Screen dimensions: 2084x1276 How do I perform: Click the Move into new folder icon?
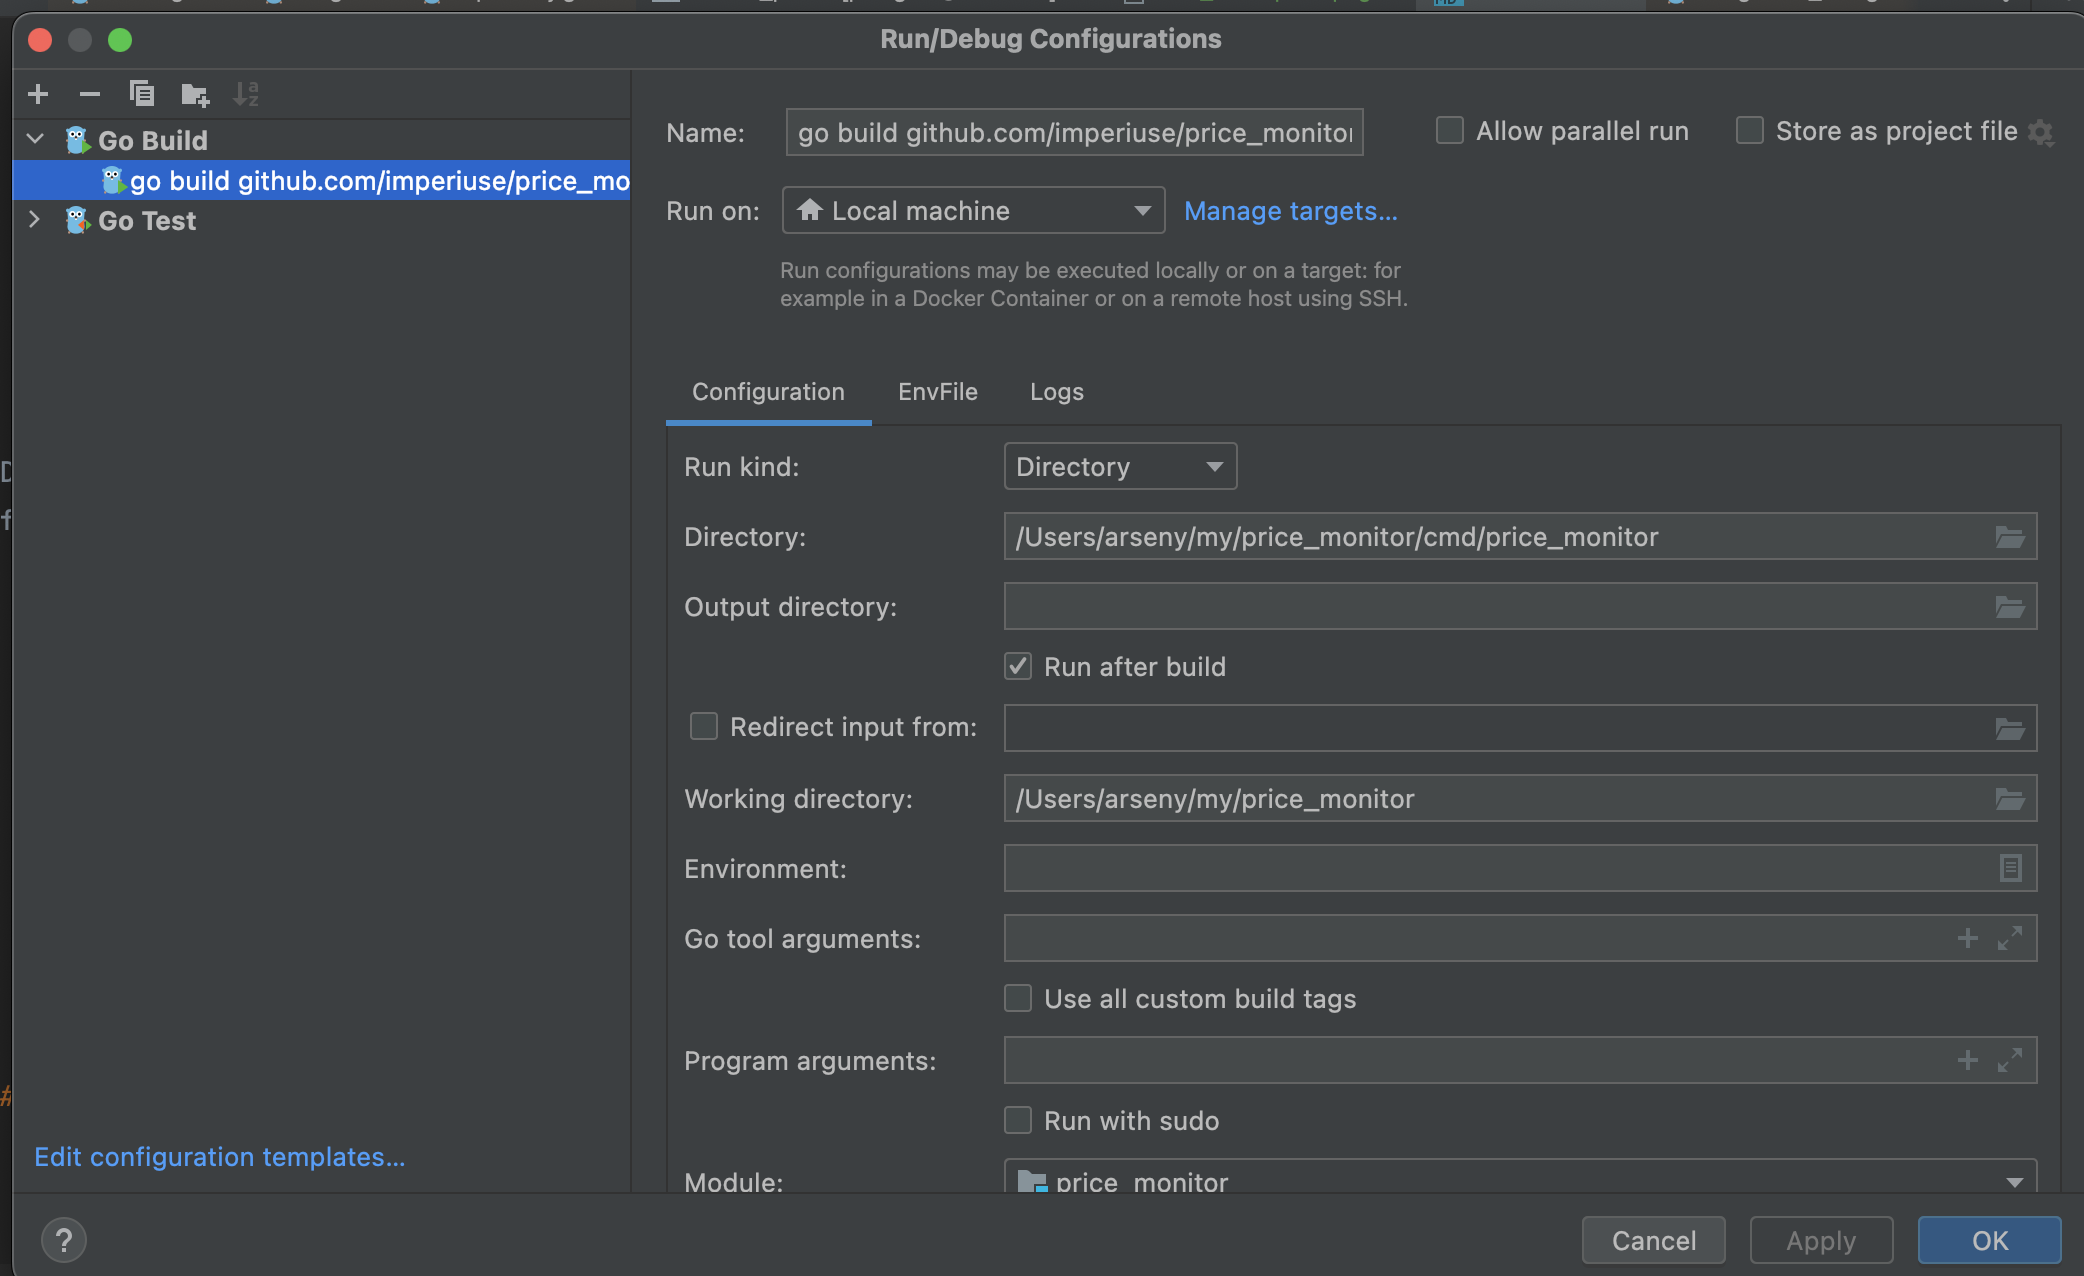pos(194,95)
